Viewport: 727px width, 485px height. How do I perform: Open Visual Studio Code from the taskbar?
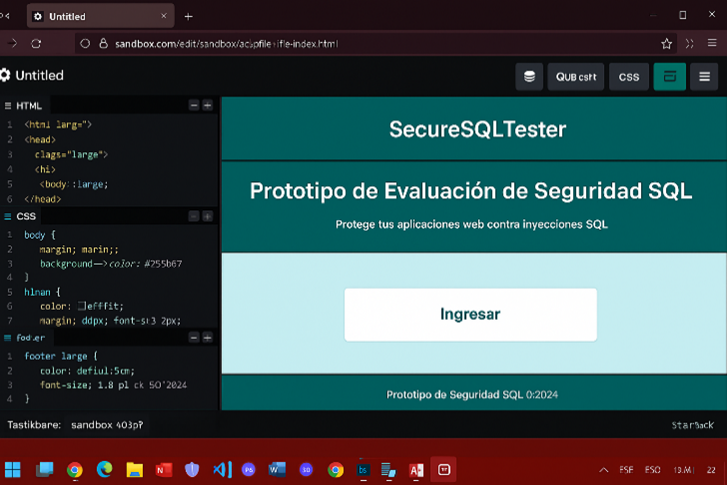pyautogui.click(x=222, y=469)
